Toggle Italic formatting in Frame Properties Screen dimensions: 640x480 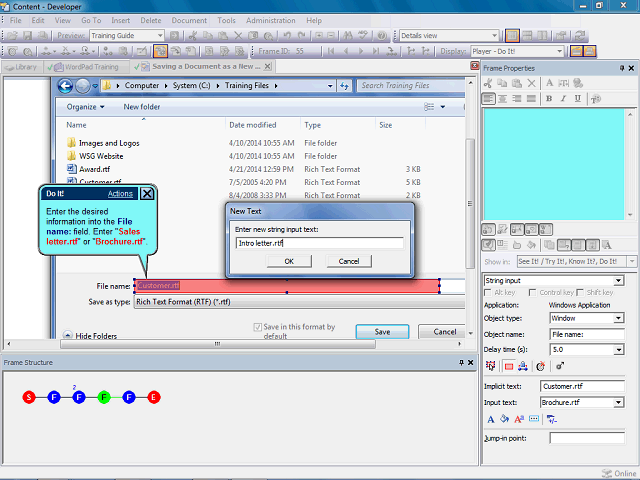coord(563,99)
